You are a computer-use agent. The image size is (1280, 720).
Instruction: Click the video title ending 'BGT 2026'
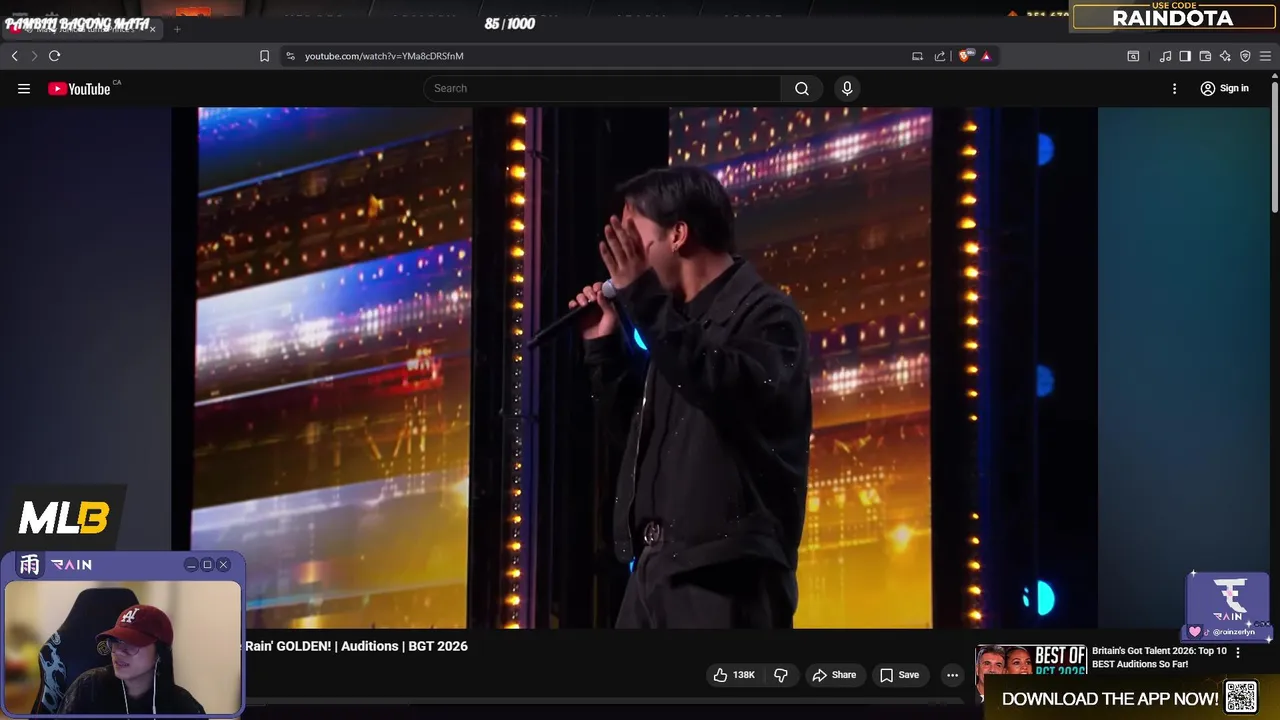(x=356, y=646)
